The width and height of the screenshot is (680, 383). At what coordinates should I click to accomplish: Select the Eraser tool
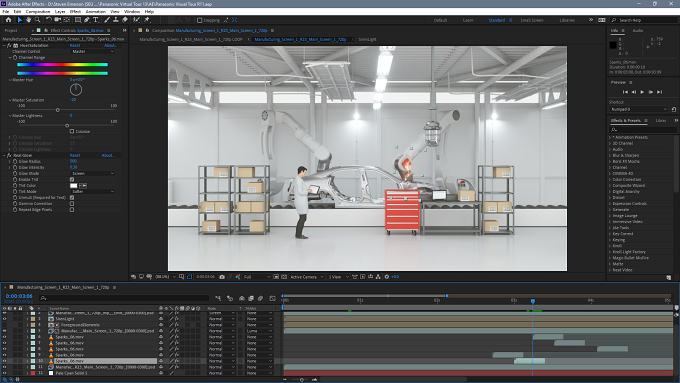pyautogui.click(x=125, y=20)
